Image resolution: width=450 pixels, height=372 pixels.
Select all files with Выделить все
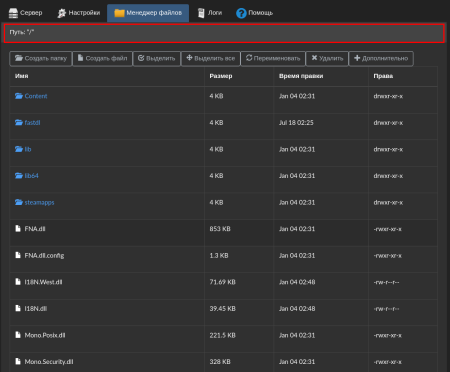211,58
